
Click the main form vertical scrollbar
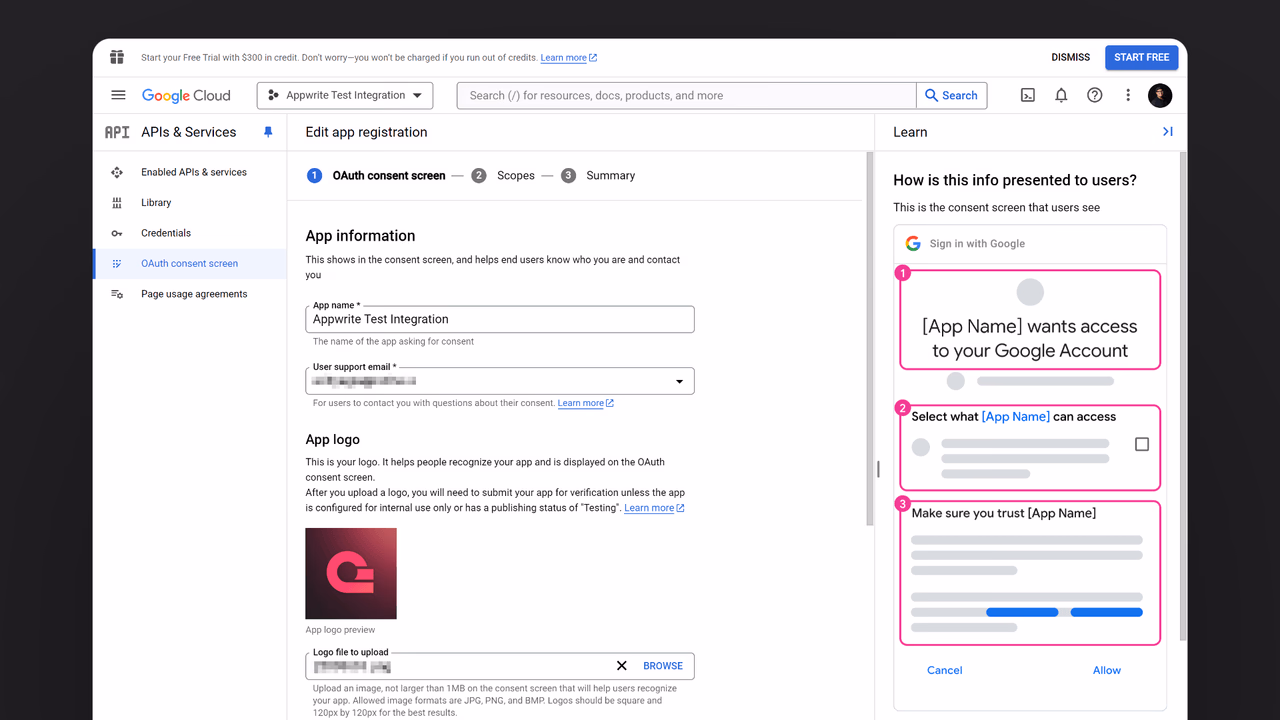pos(870,338)
